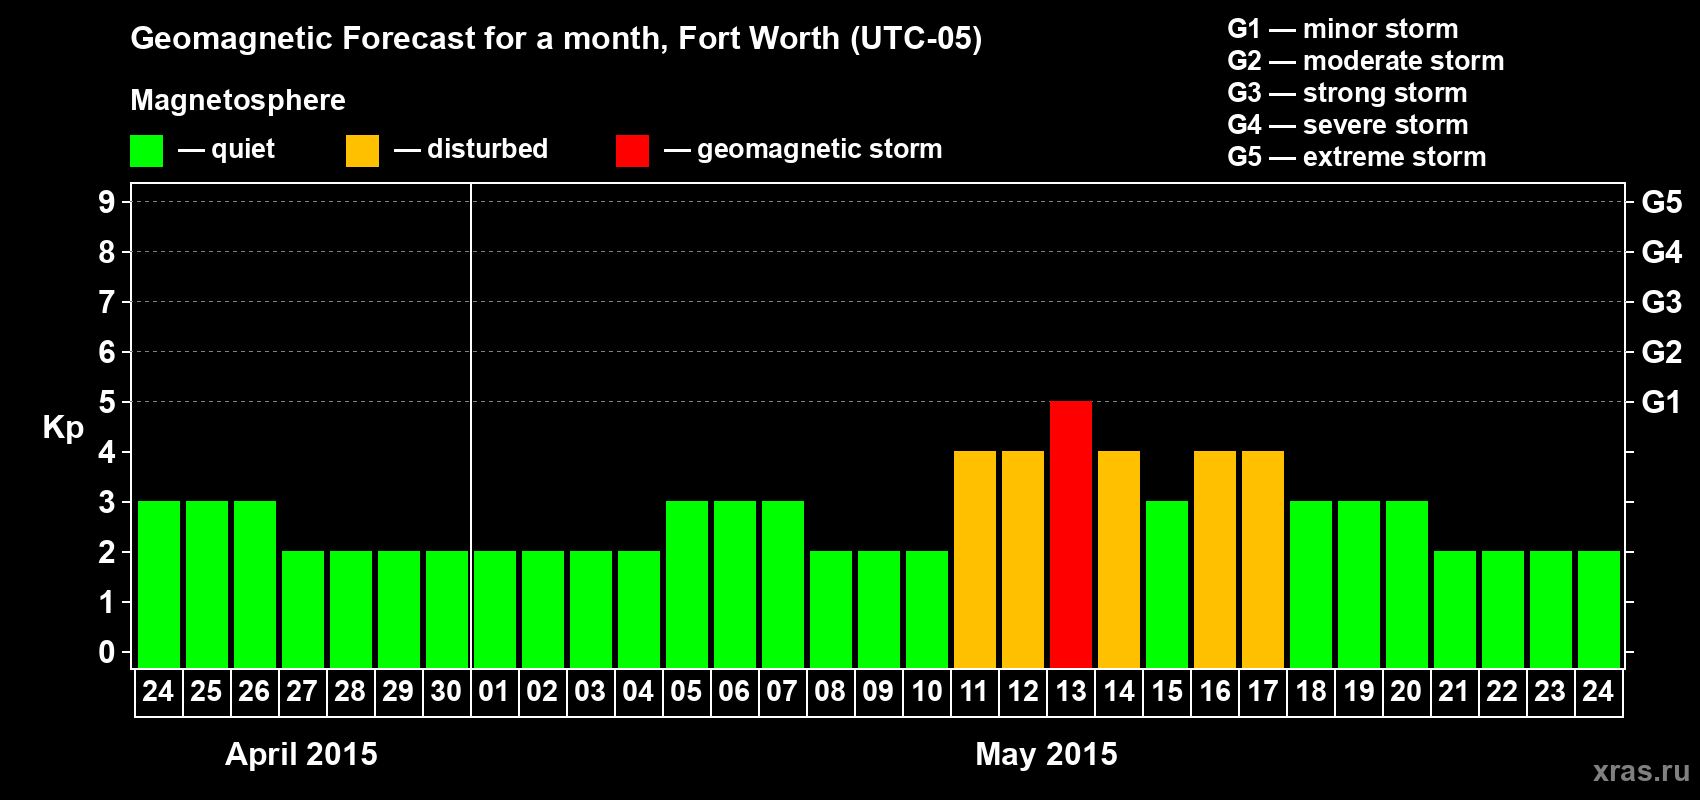Click the '— quiet' legend label
Image resolution: width=1700 pixels, height=800 pixels.
[x=226, y=150]
